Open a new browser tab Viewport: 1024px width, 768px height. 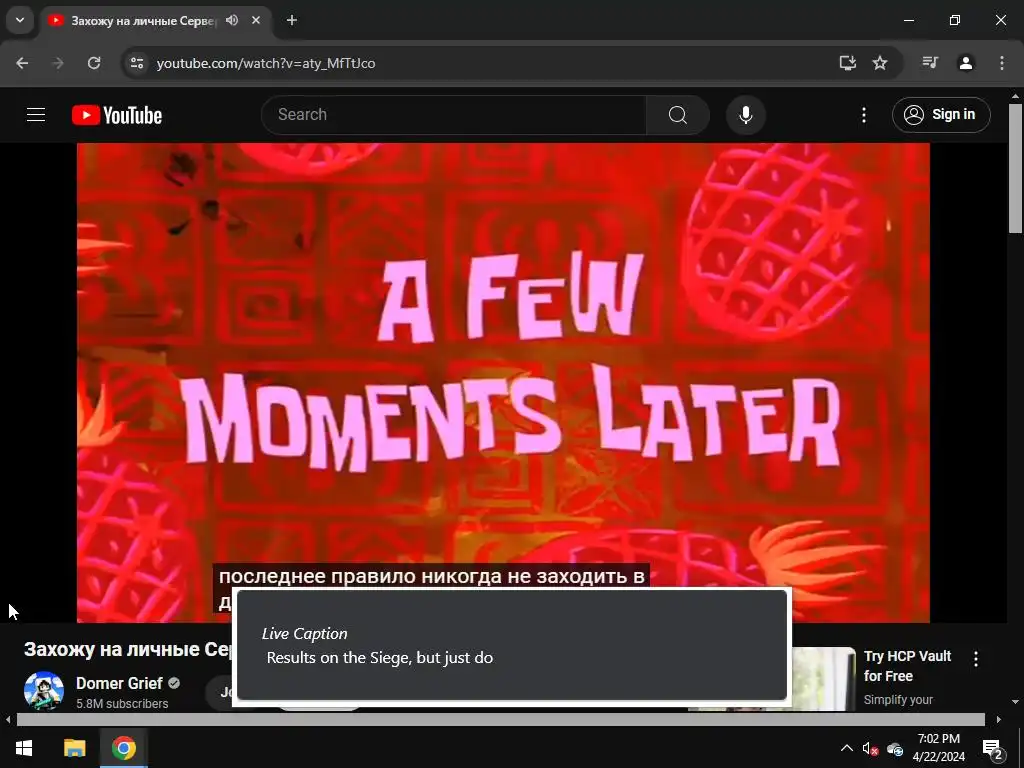(x=292, y=20)
